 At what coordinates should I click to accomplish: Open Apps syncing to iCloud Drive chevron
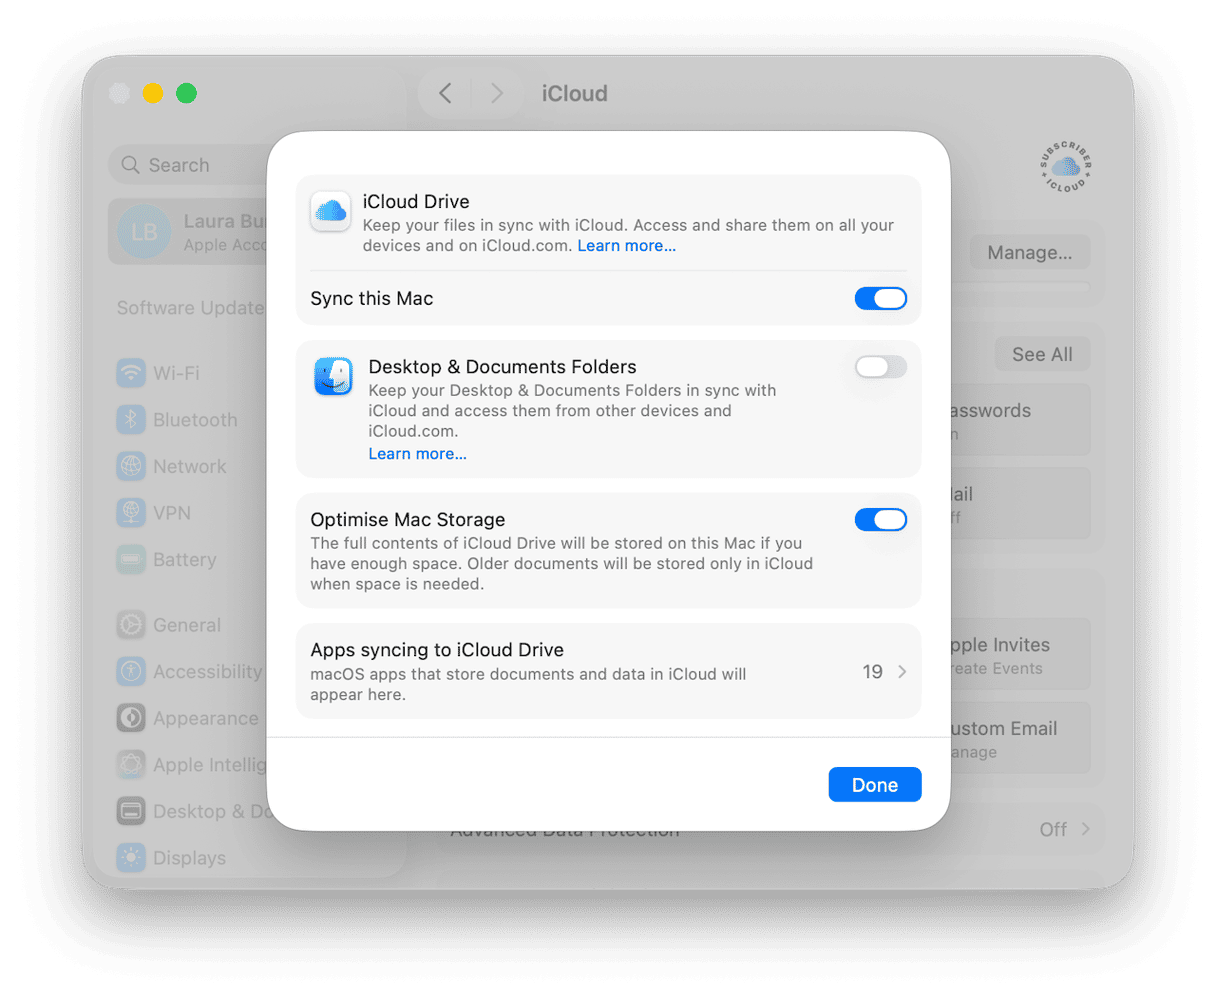coord(902,672)
